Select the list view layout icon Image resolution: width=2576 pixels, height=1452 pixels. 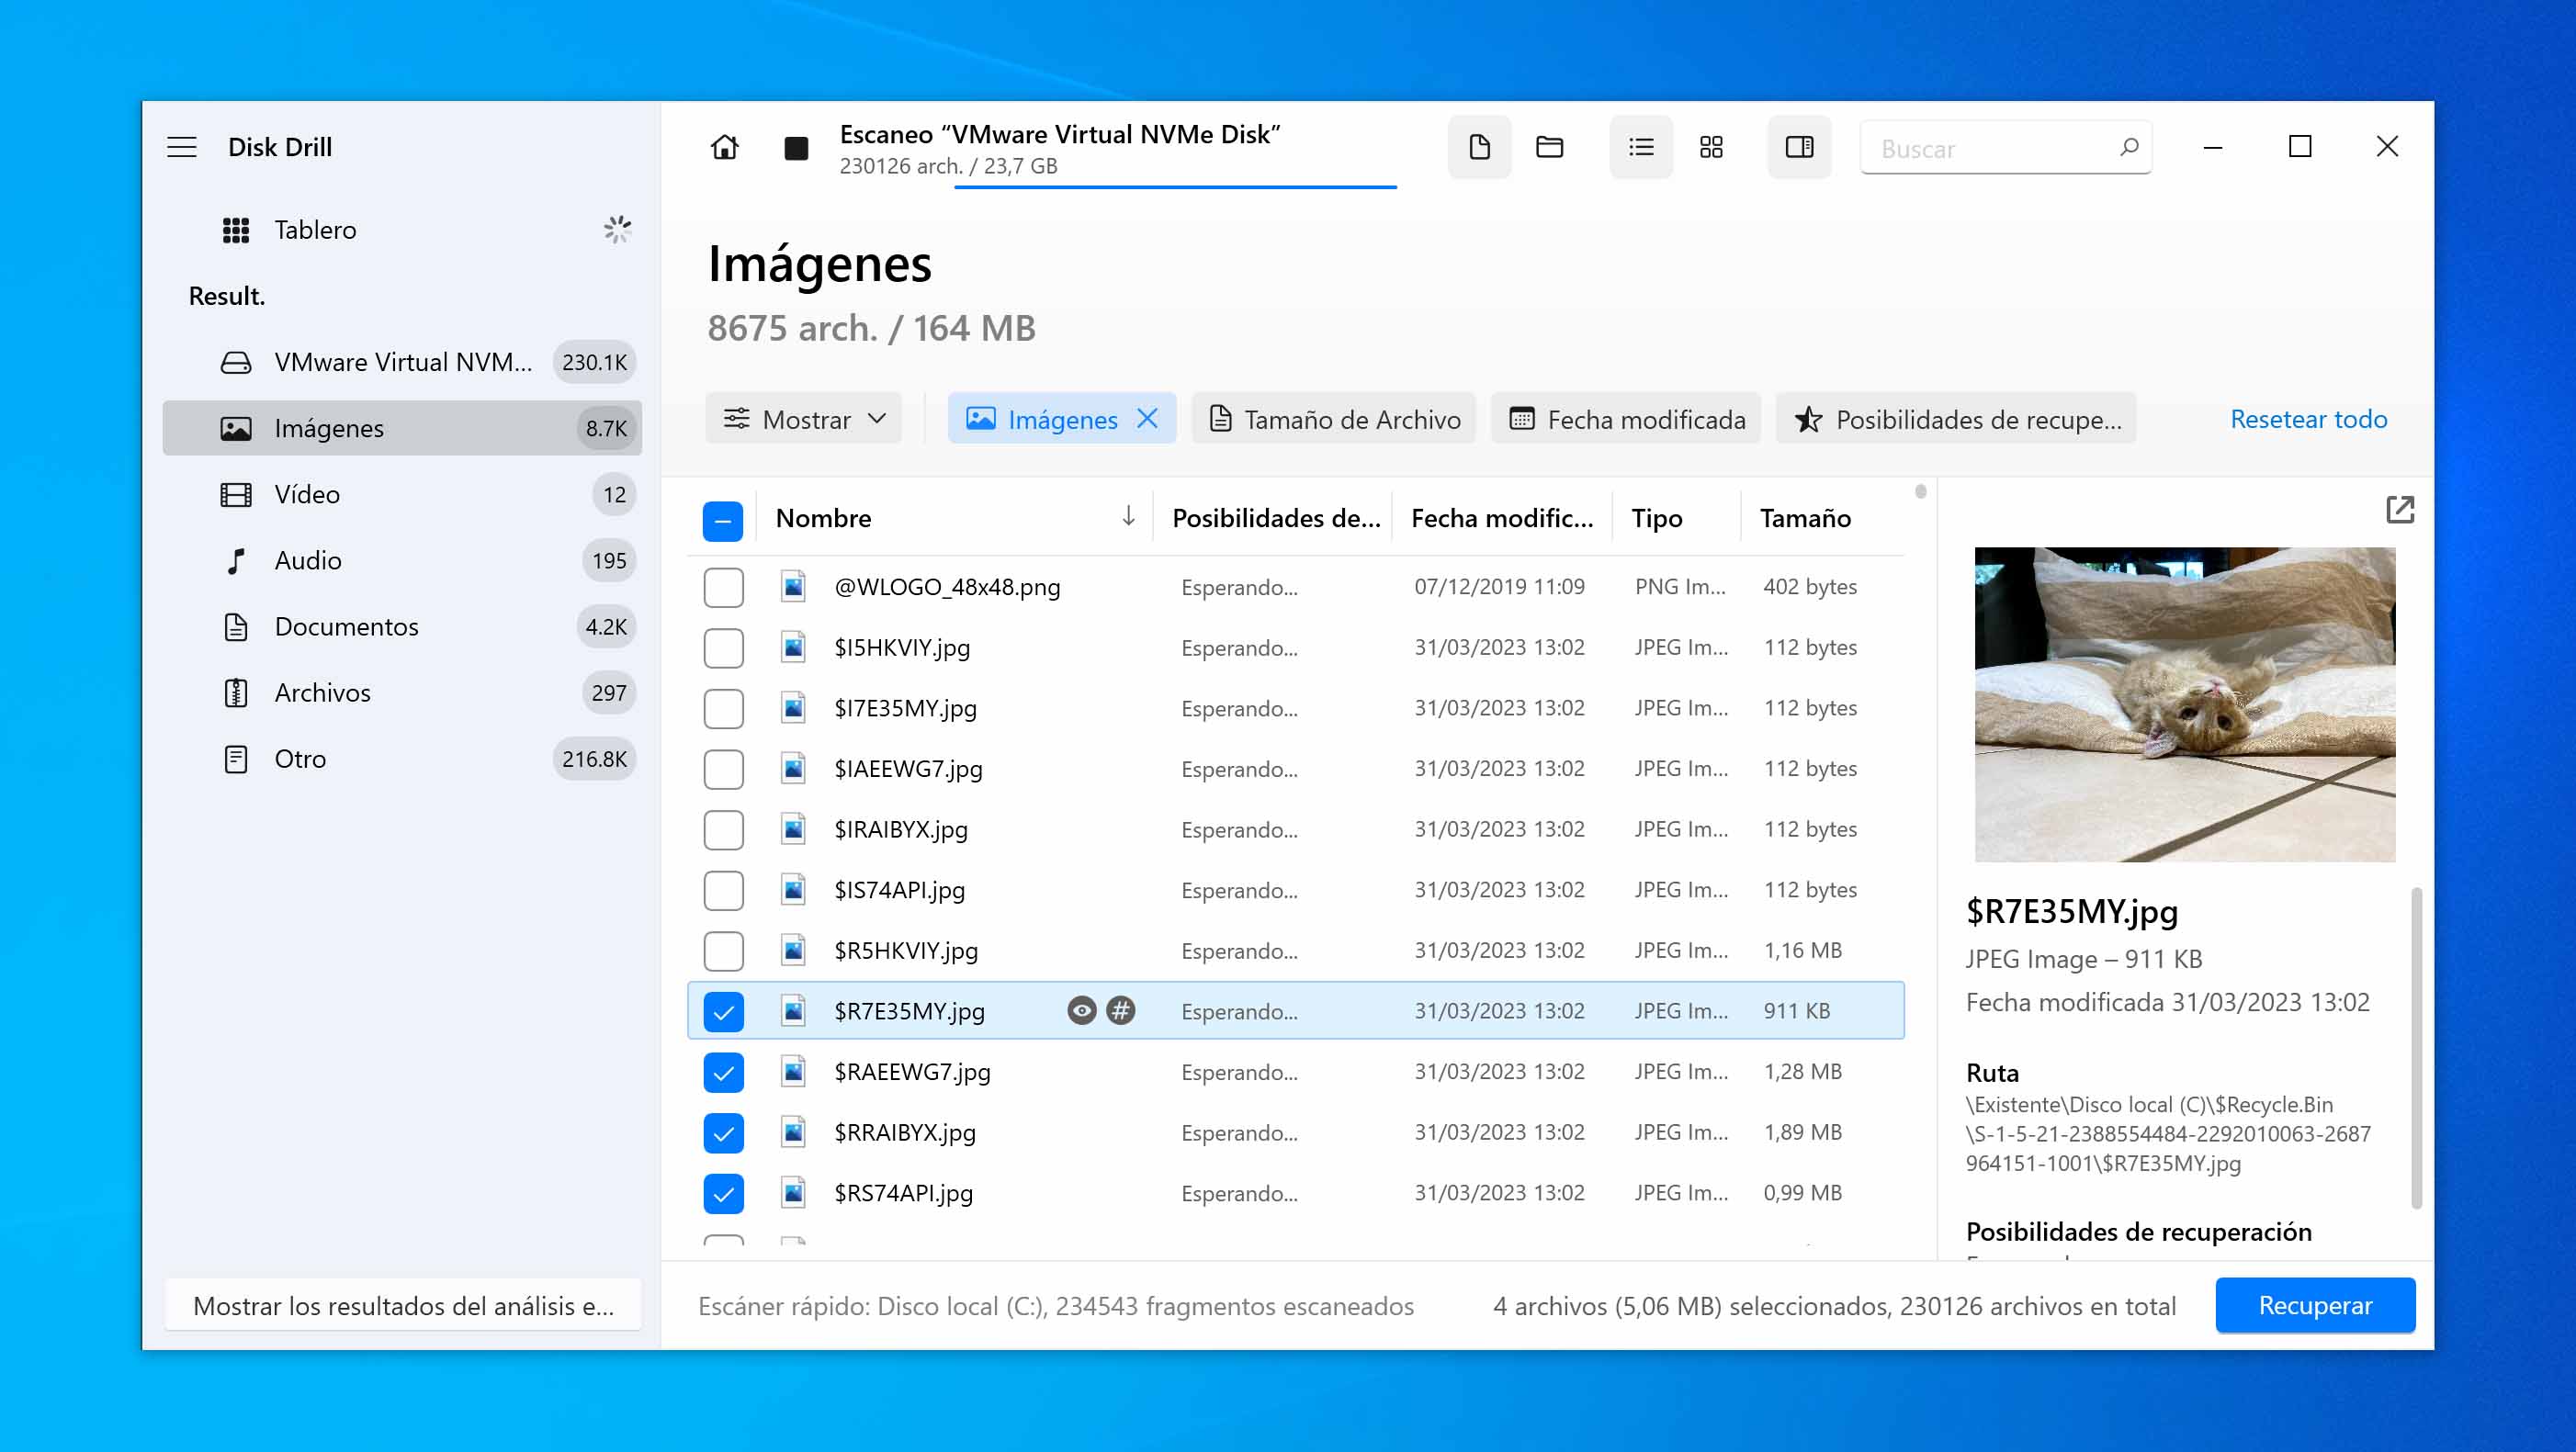1640,147
